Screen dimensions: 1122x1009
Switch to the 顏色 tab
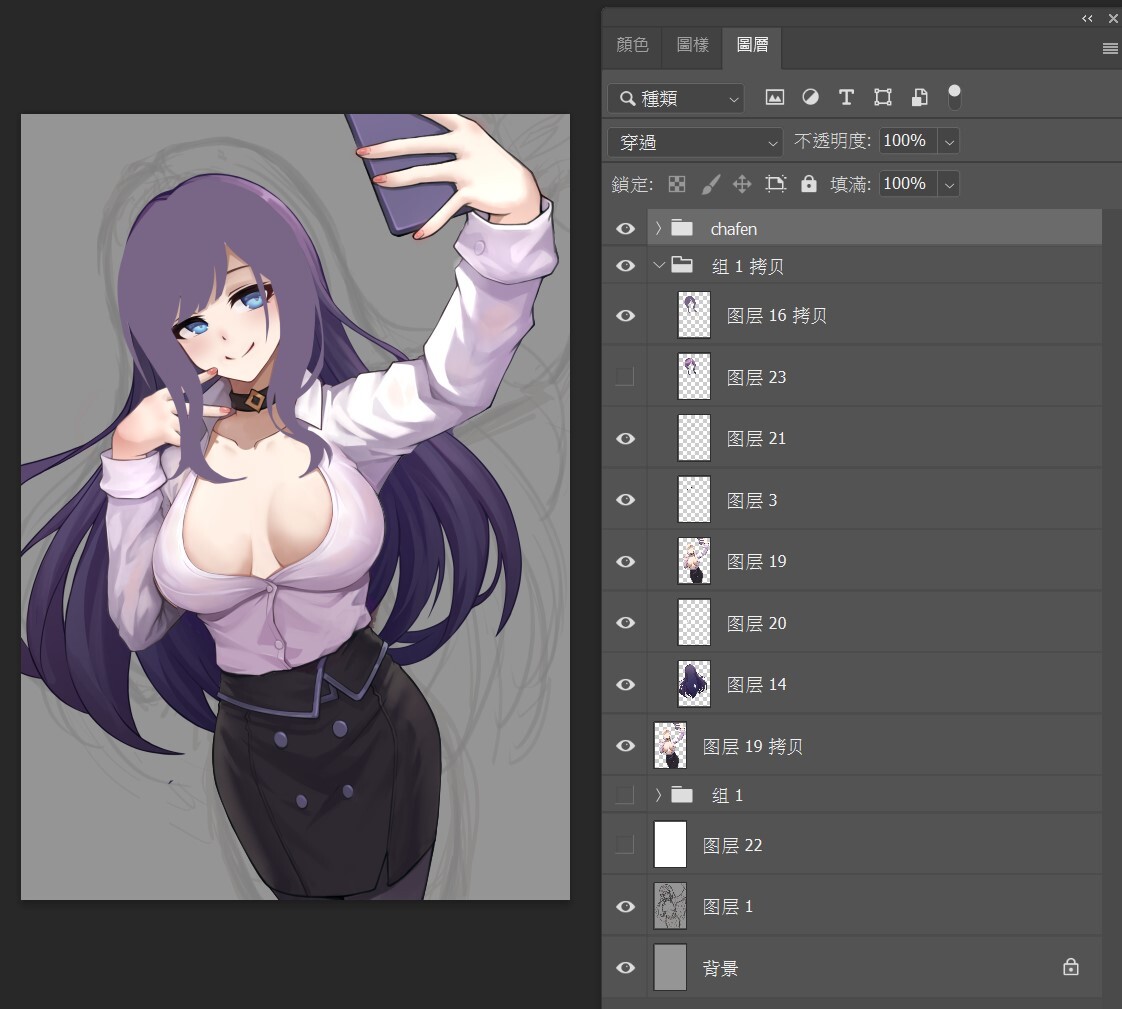(632, 45)
